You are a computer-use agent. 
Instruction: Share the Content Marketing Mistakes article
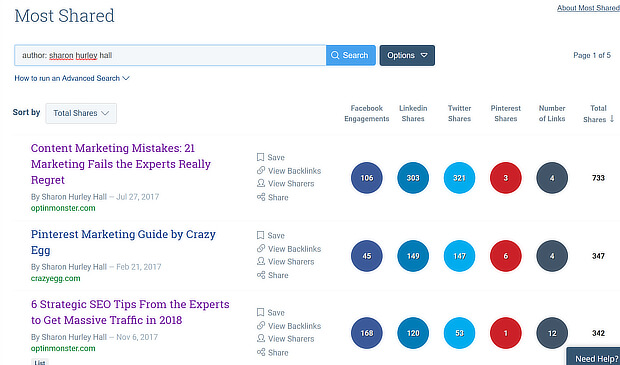272,197
